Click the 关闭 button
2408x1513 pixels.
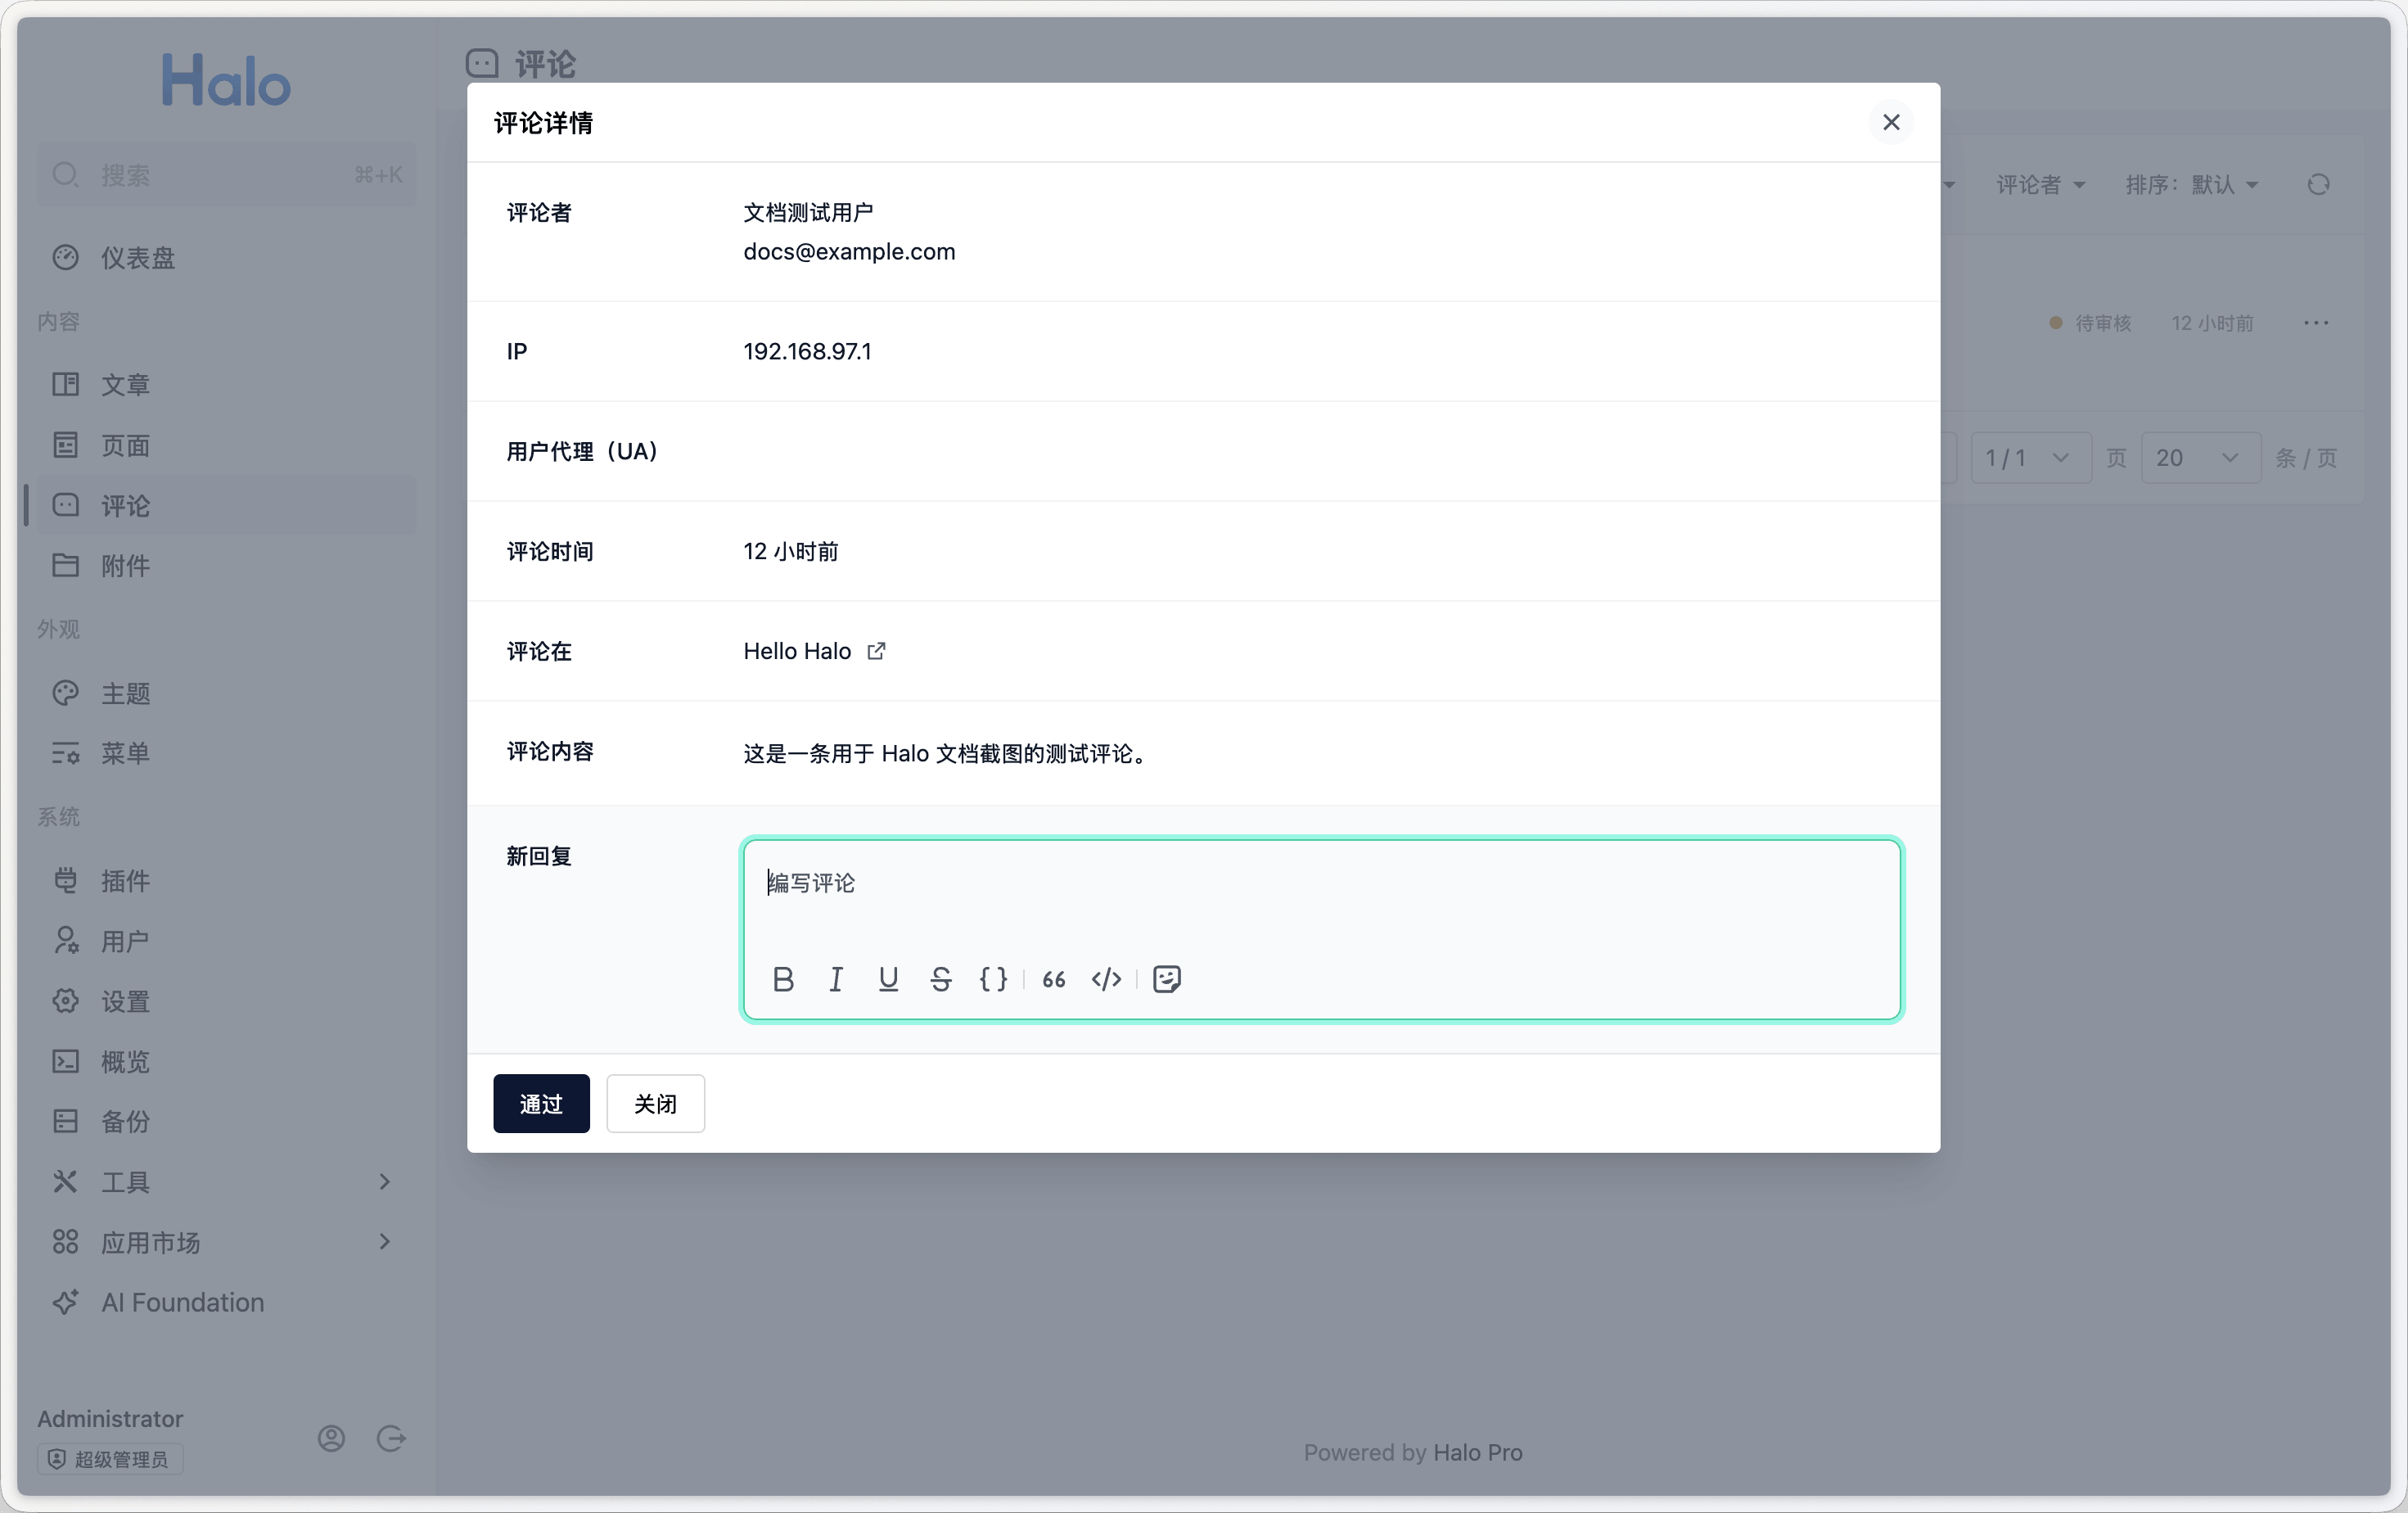(x=655, y=1103)
